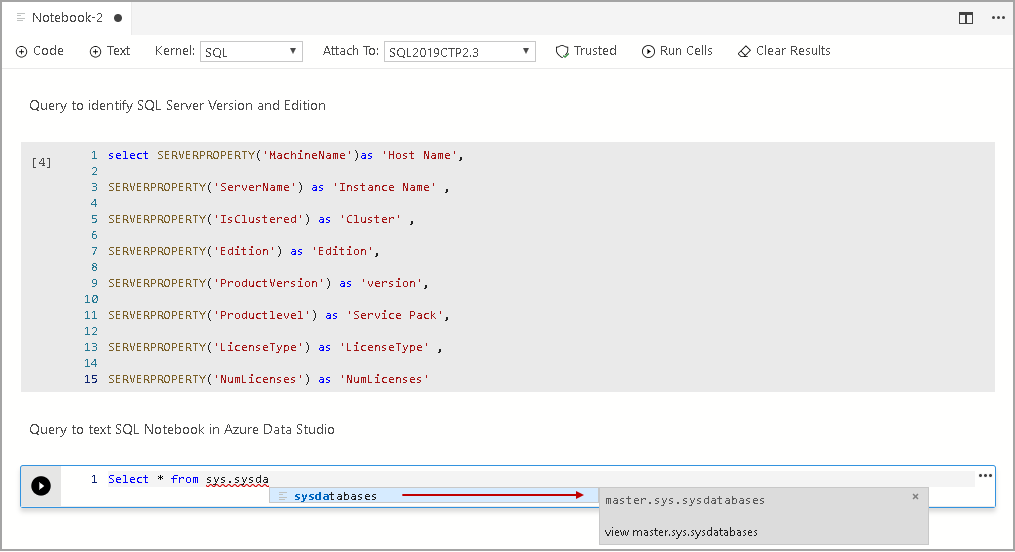Click Clear Results button

pos(784,51)
